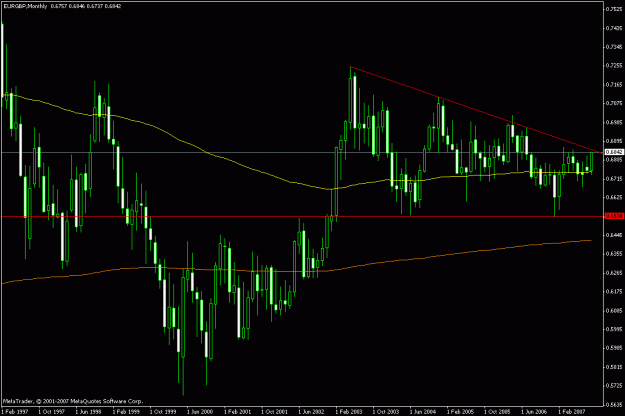Click the EURGBP,Monthly chart title text
The height and width of the screenshot is (416, 625).
25,6
